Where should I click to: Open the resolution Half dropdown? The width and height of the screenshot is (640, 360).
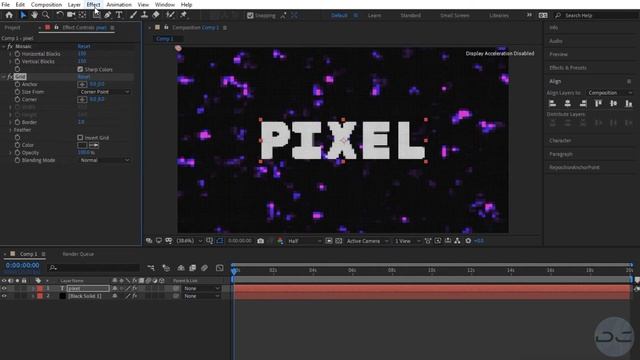[x=304, y=241]
